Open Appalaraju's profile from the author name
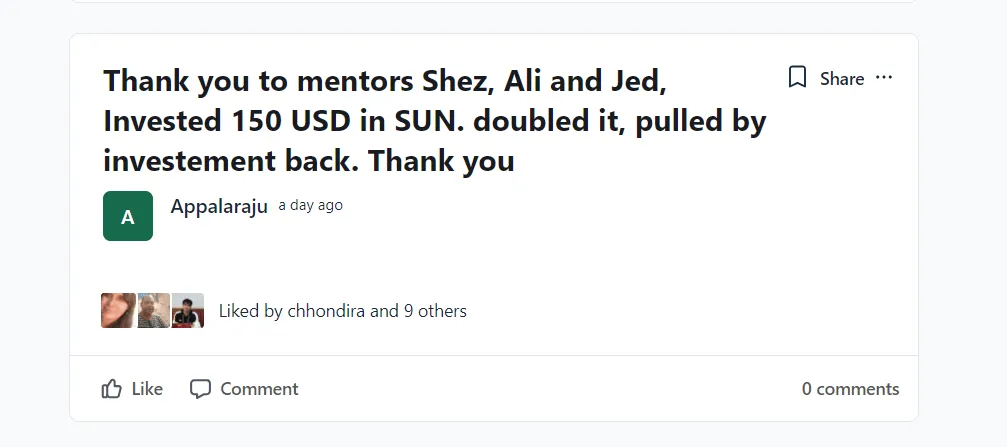 click(219, 206)
